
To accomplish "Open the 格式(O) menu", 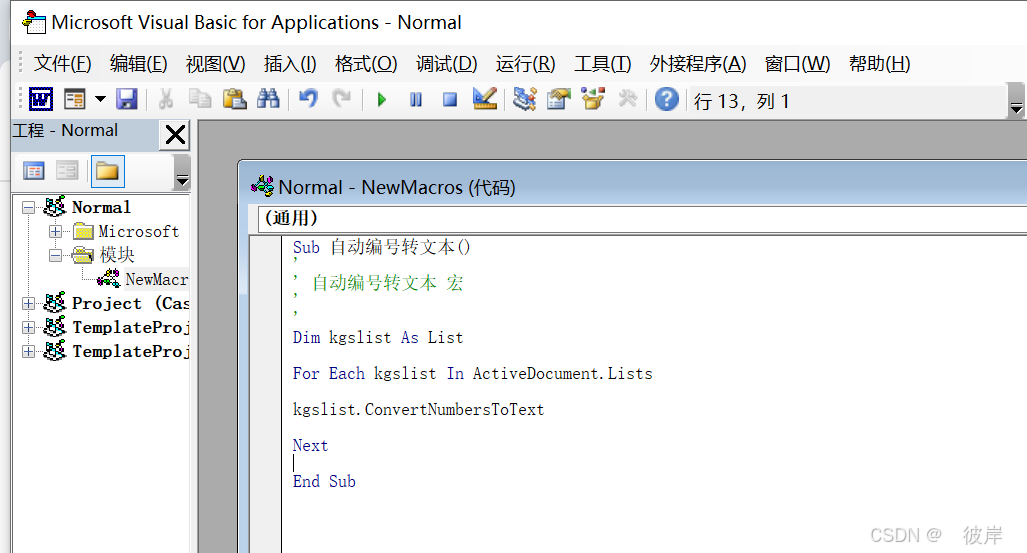I will point(365,64).
